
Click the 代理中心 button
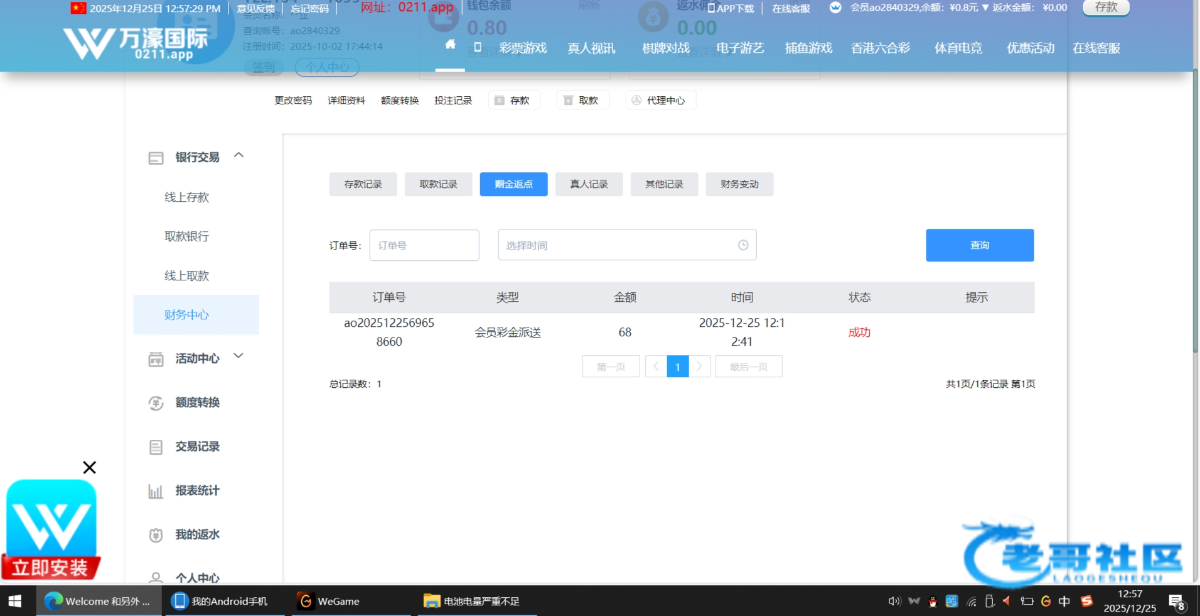click(x=661, y=100)
